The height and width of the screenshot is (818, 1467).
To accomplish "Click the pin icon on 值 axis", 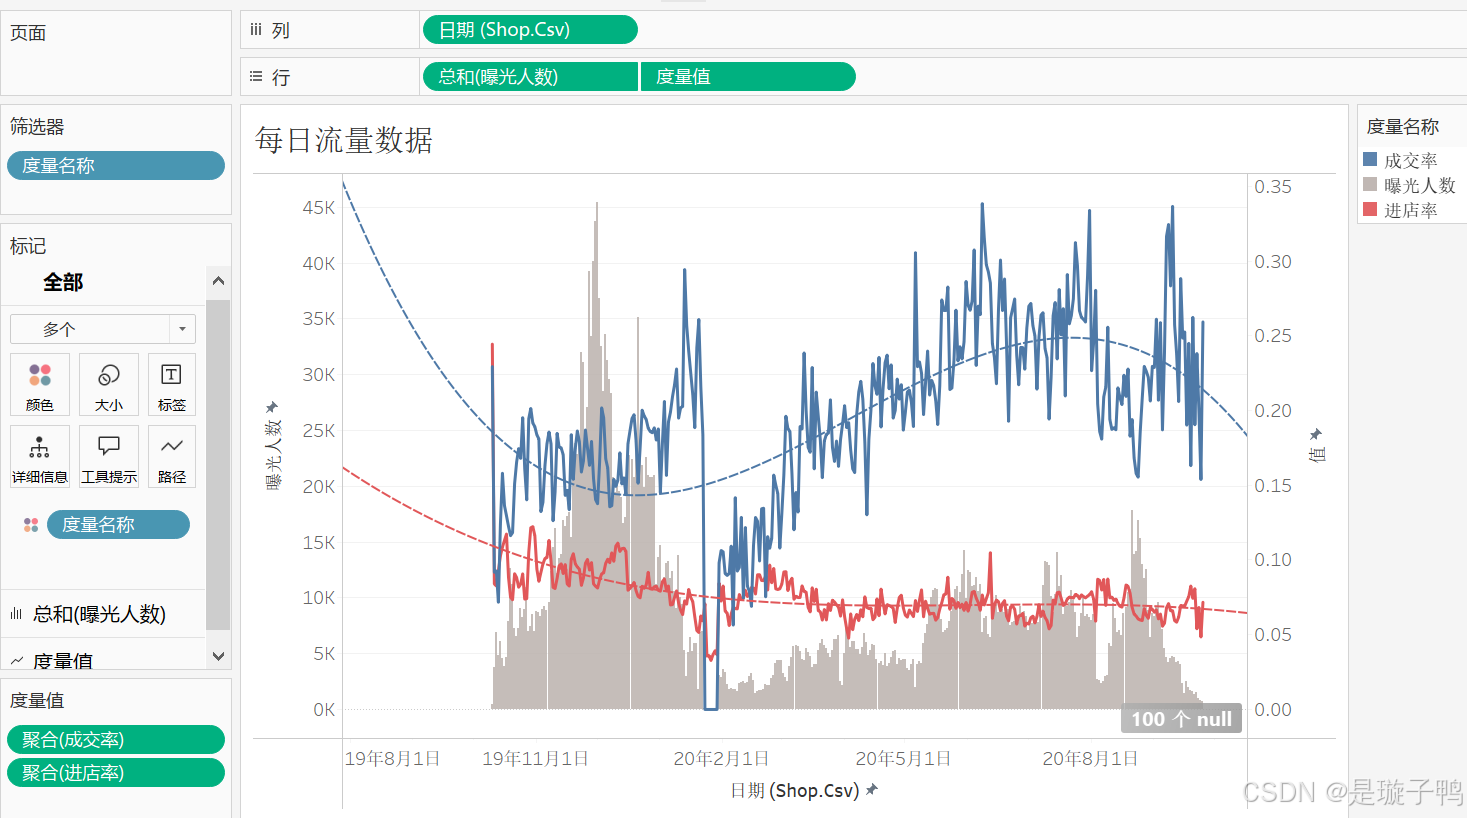I will click(1316, 434).
